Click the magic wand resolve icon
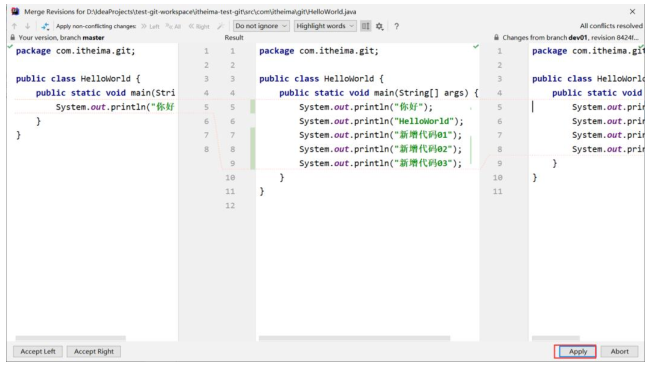Screen dimensions: 656x374 220,26
